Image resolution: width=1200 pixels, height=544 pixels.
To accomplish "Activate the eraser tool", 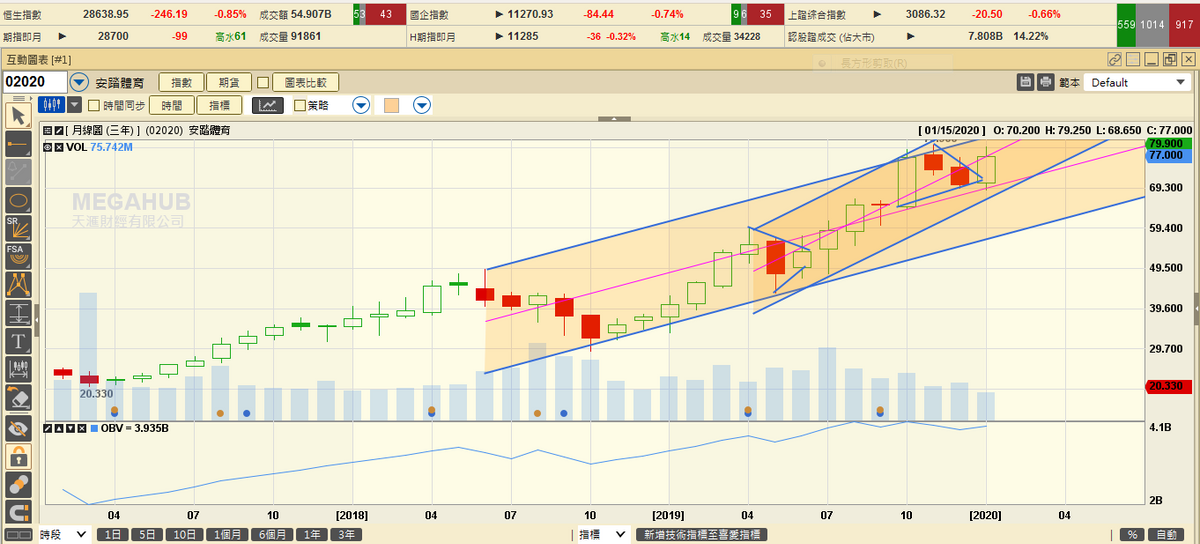I will pos(17,399).
